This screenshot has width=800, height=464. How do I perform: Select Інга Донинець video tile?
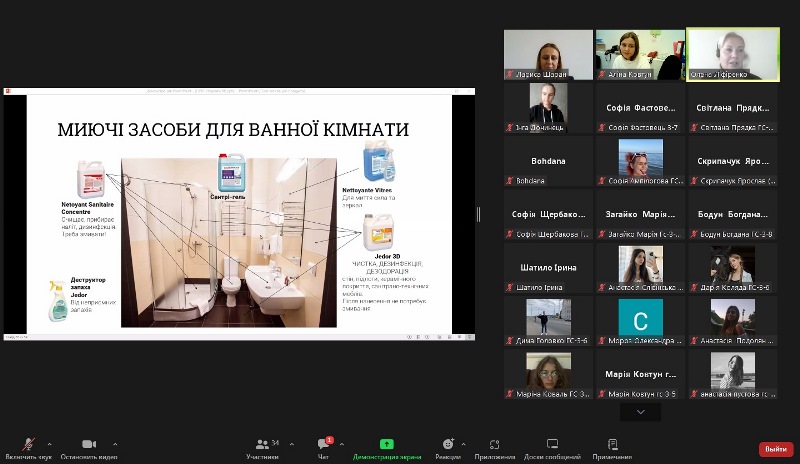coord(548,108)
